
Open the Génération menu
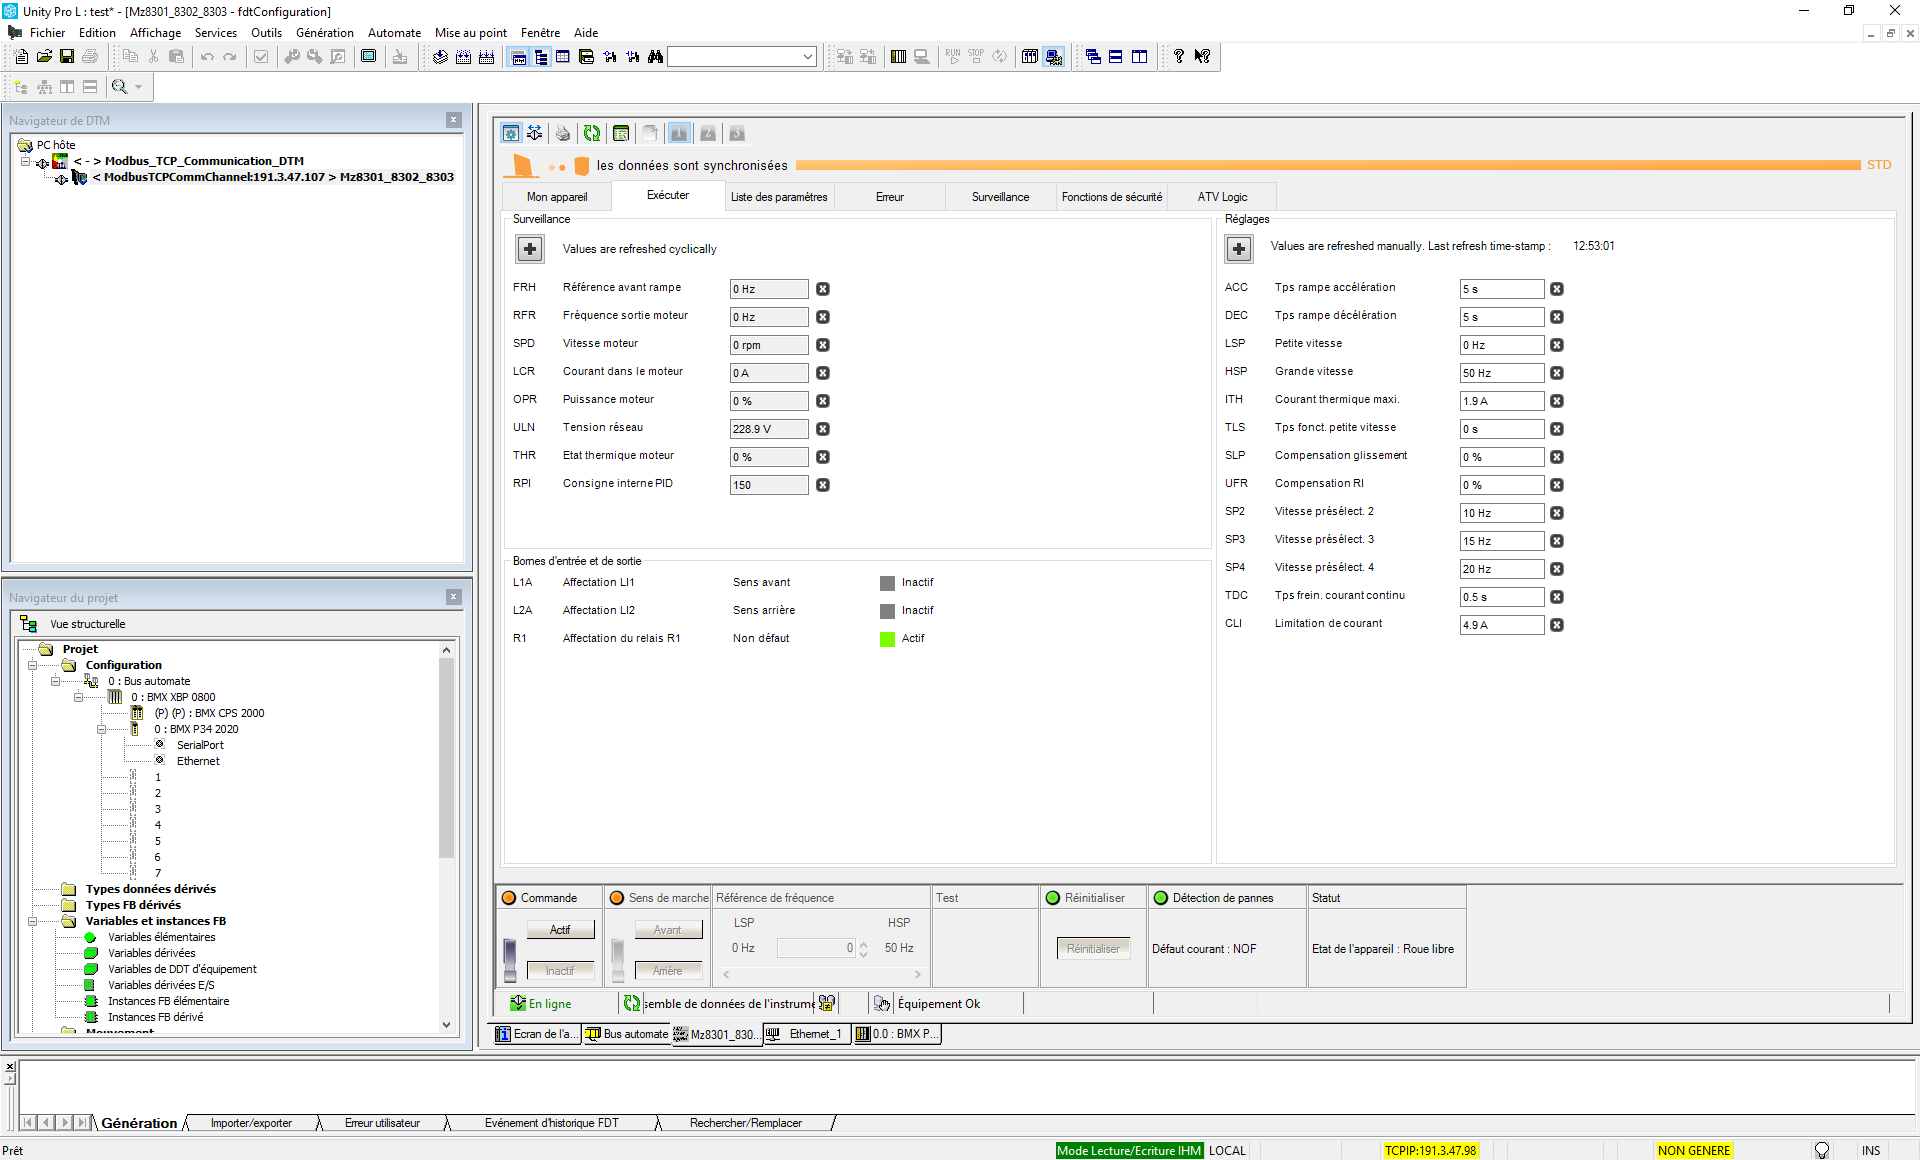pyautogui.click(x=324, y=33)
